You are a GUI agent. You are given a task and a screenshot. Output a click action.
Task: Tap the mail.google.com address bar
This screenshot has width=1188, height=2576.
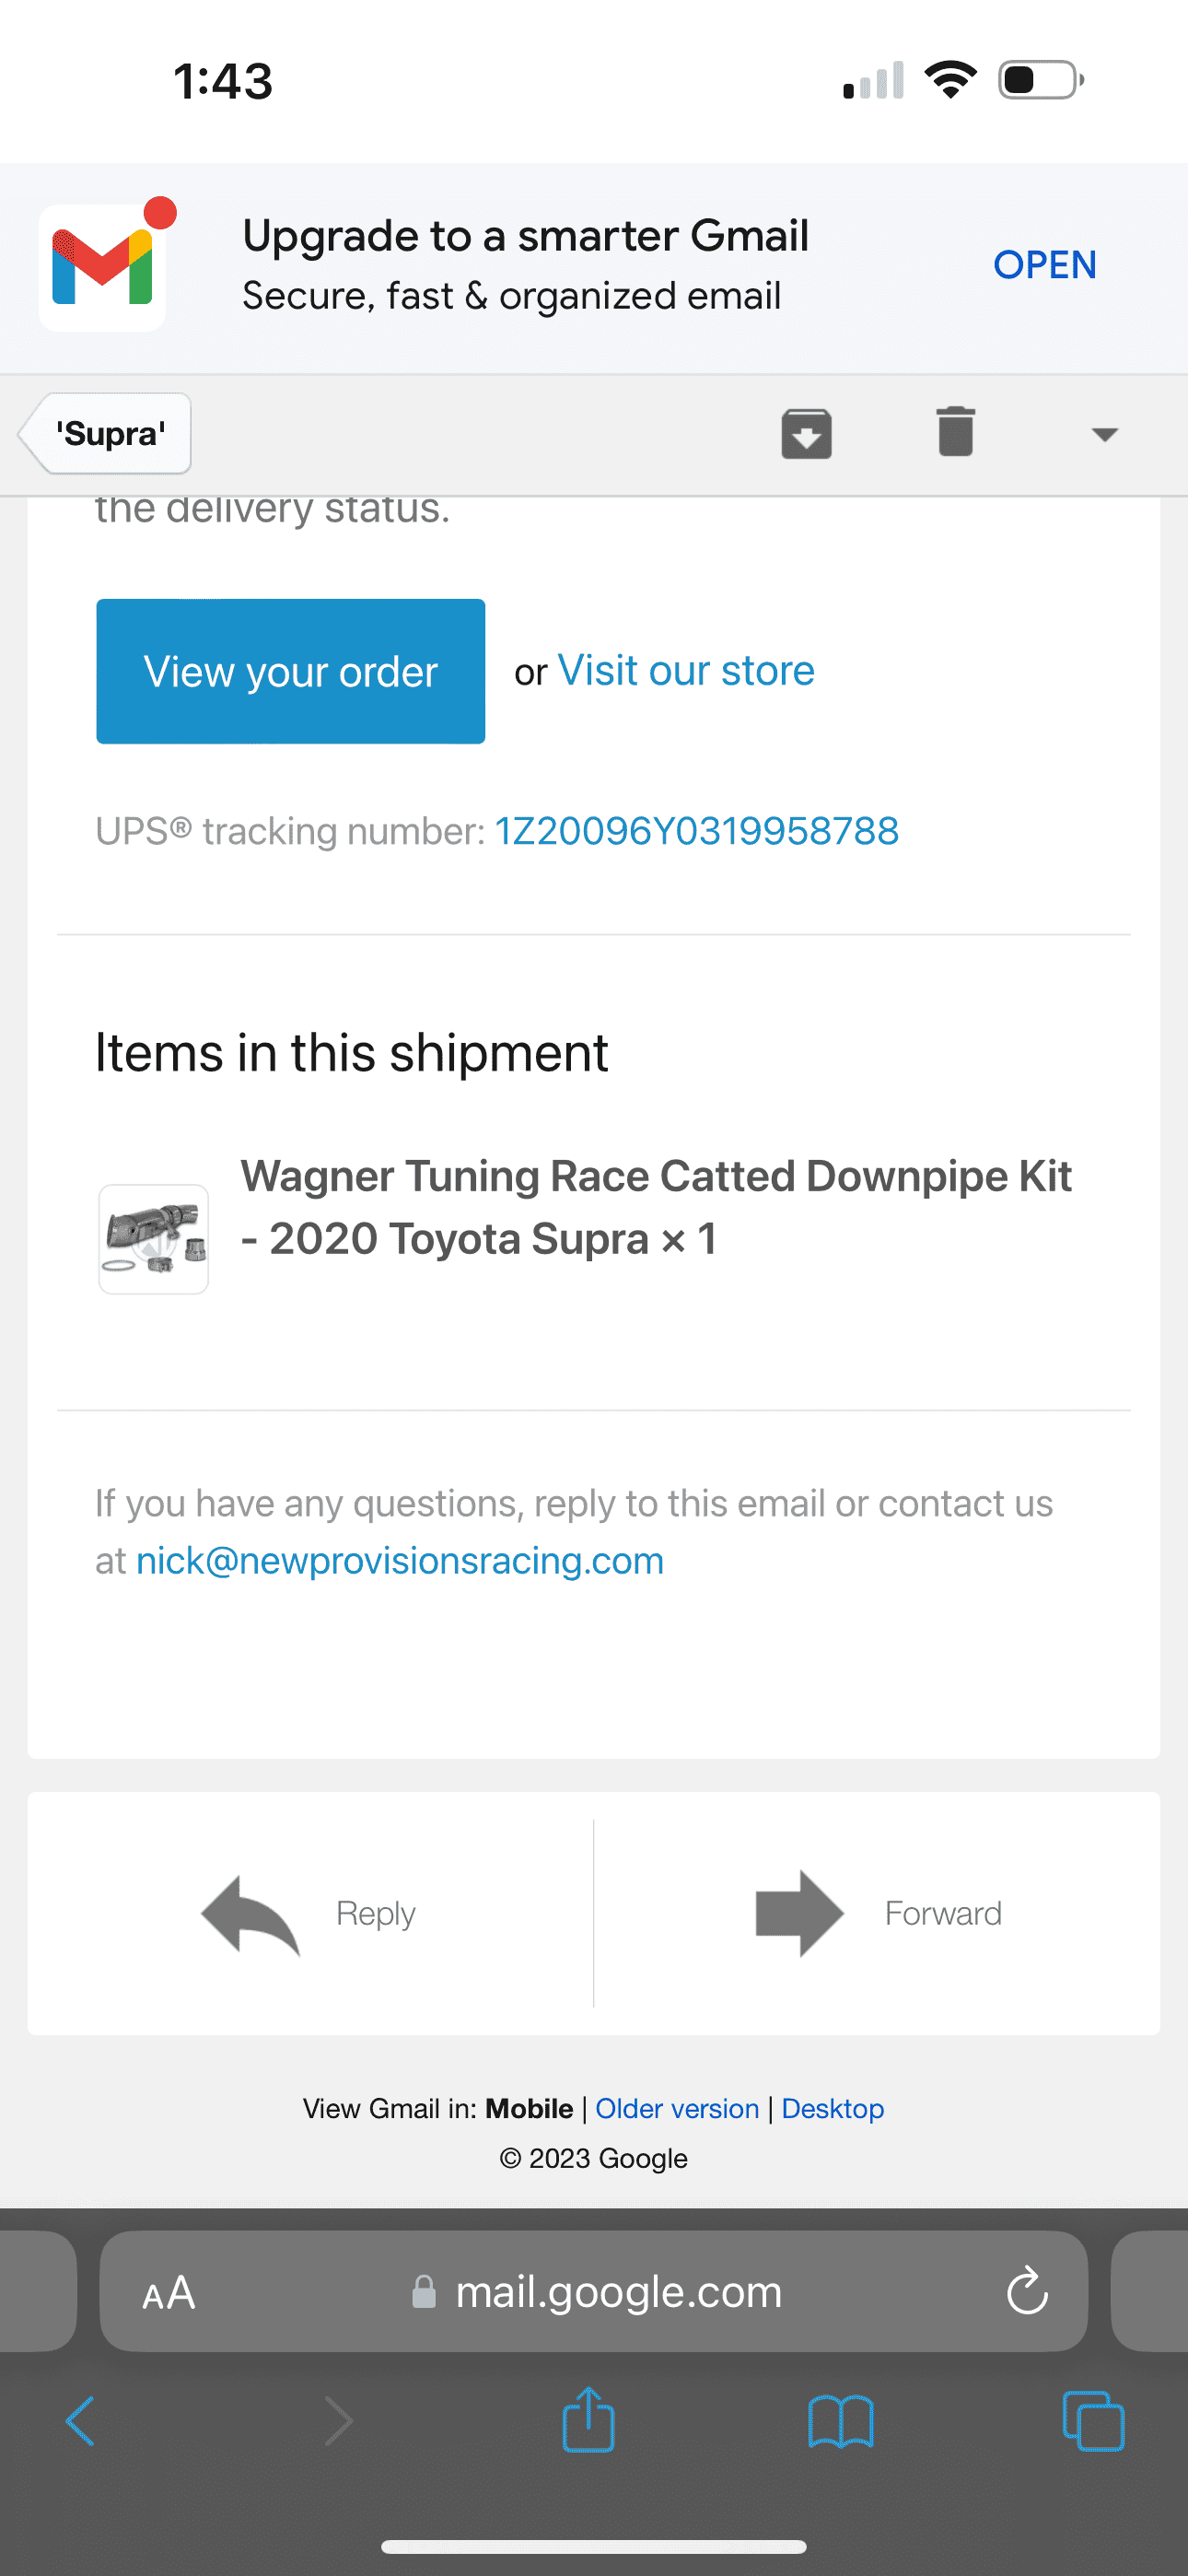click(594, 2291)
